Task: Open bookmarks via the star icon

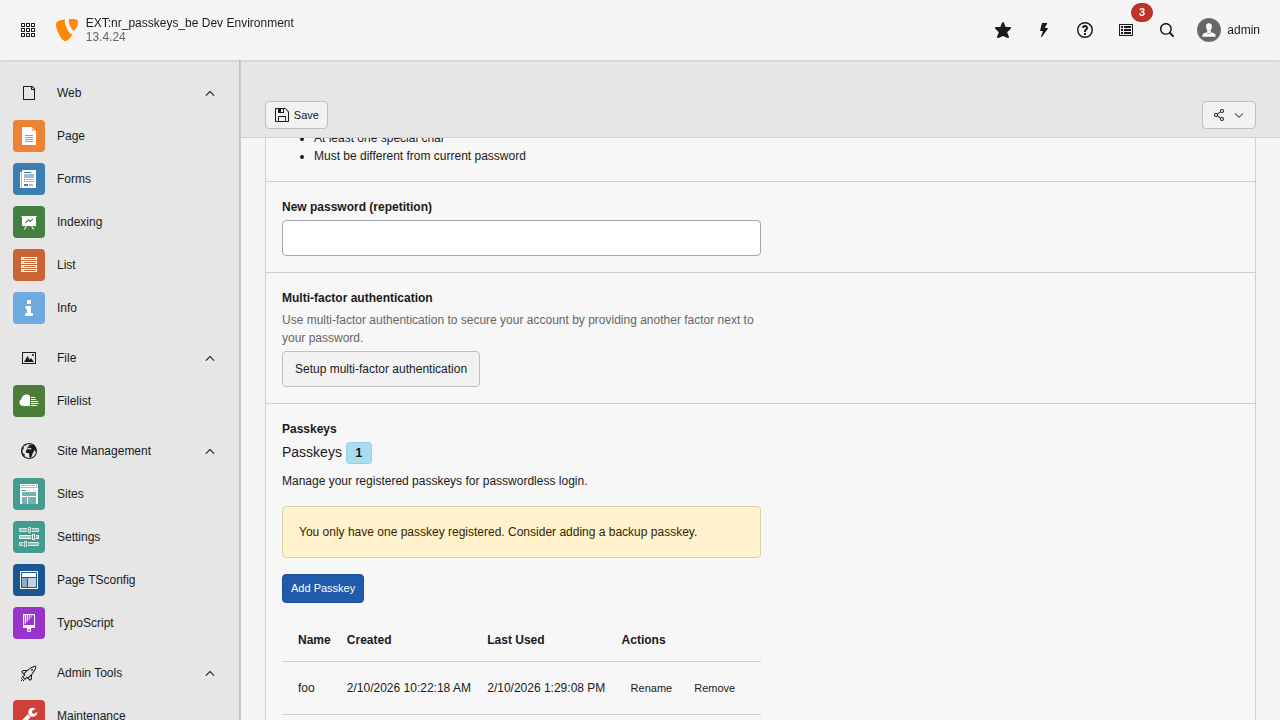Action: coord(1003,30)
